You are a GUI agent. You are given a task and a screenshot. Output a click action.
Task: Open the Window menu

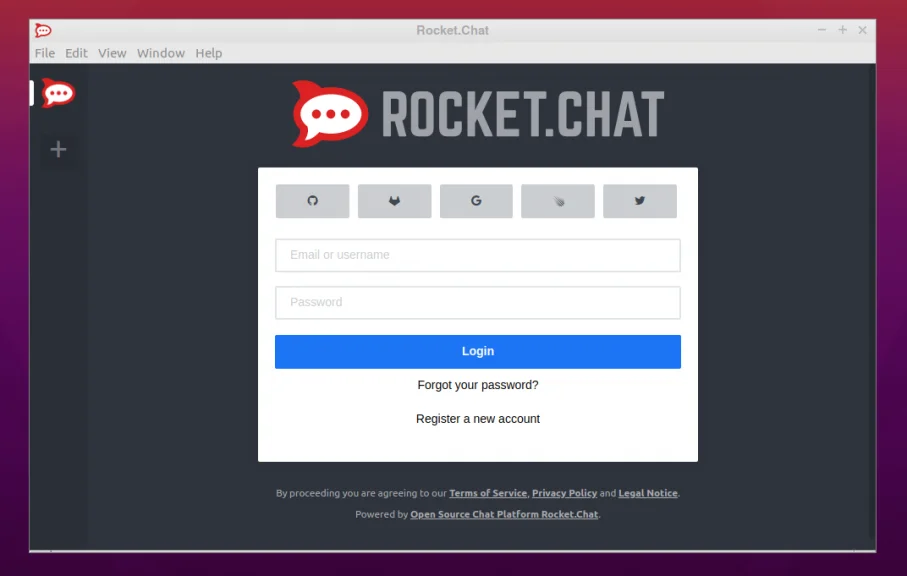pos(160,53)
